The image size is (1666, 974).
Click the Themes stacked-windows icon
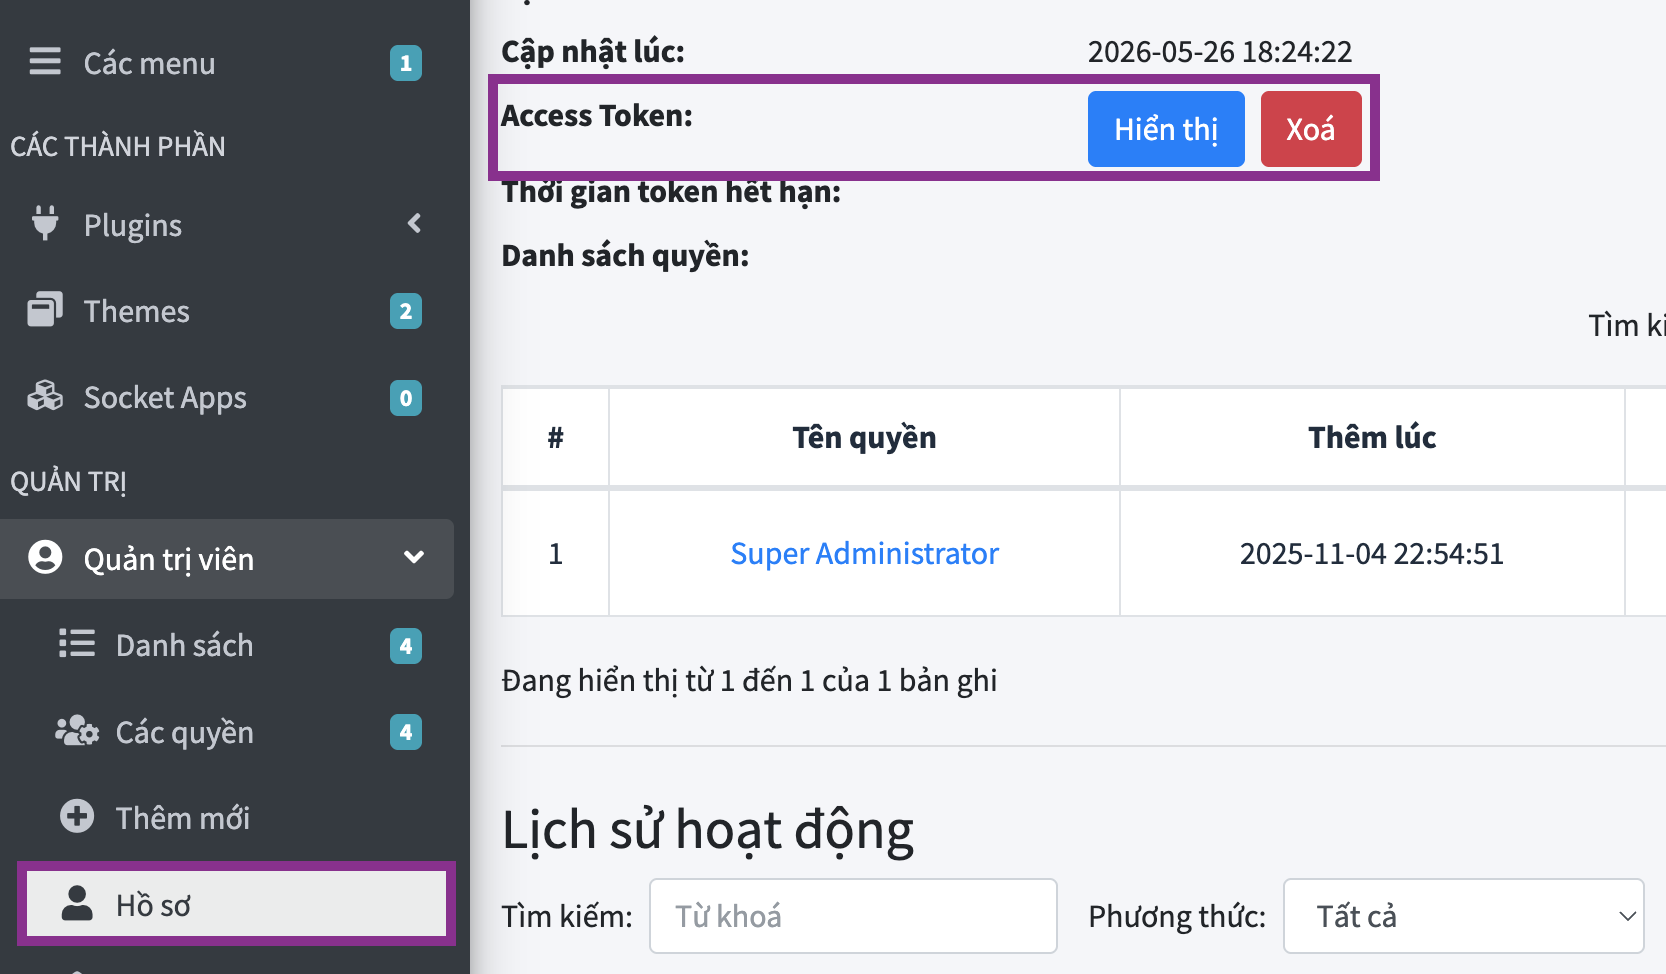click(45, 310)
